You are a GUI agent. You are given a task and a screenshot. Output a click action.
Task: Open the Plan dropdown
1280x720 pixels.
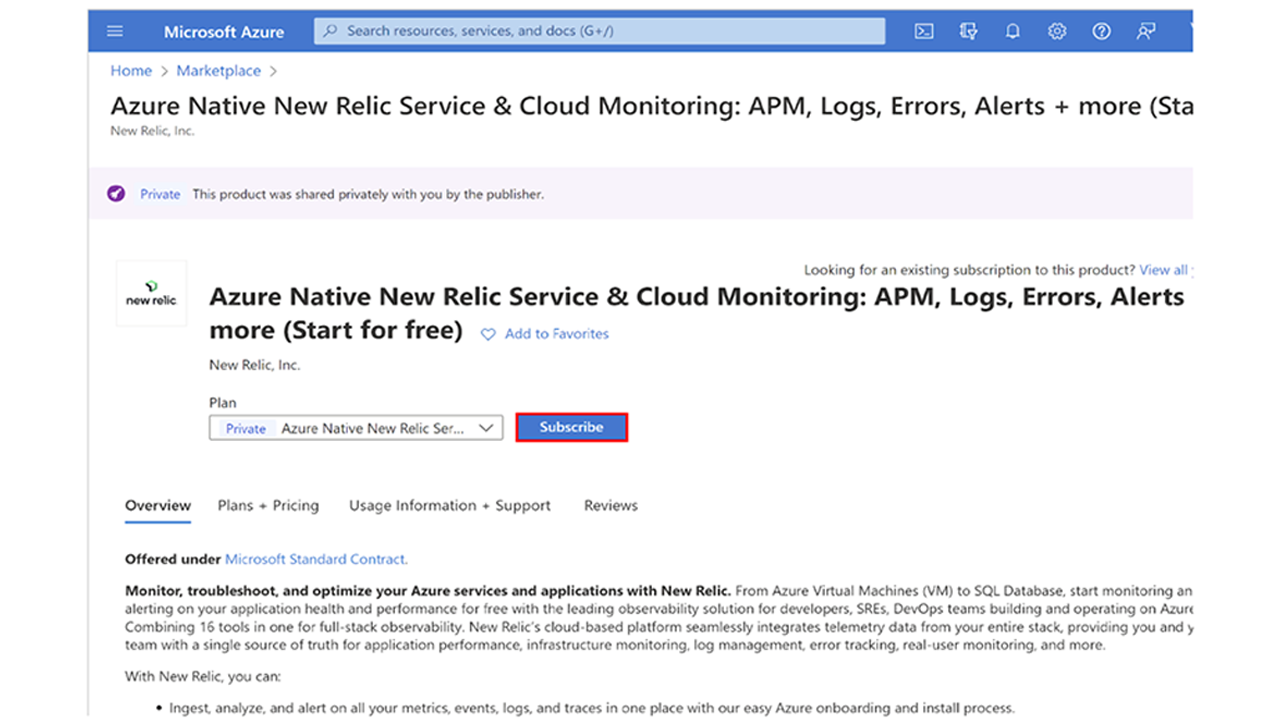coord(356,428)
